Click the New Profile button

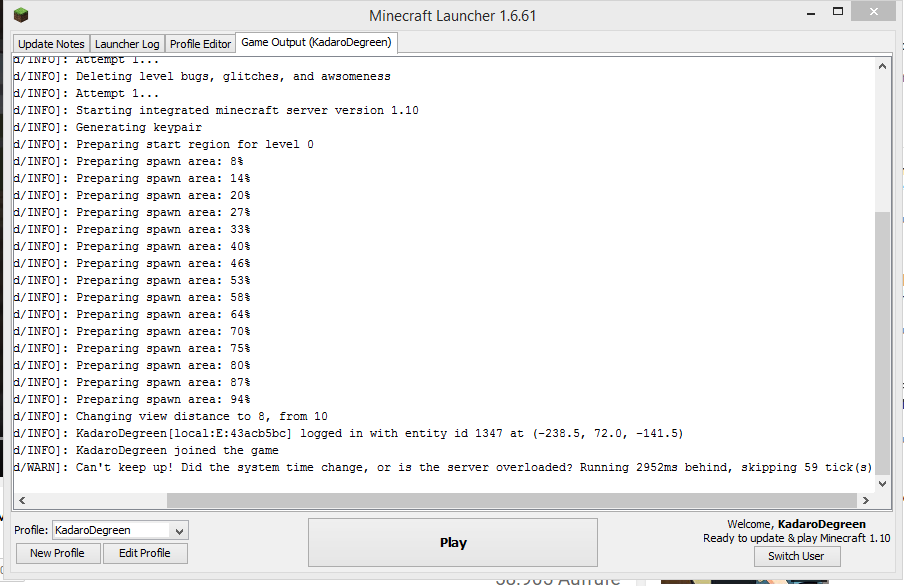[x=58, y=553]
